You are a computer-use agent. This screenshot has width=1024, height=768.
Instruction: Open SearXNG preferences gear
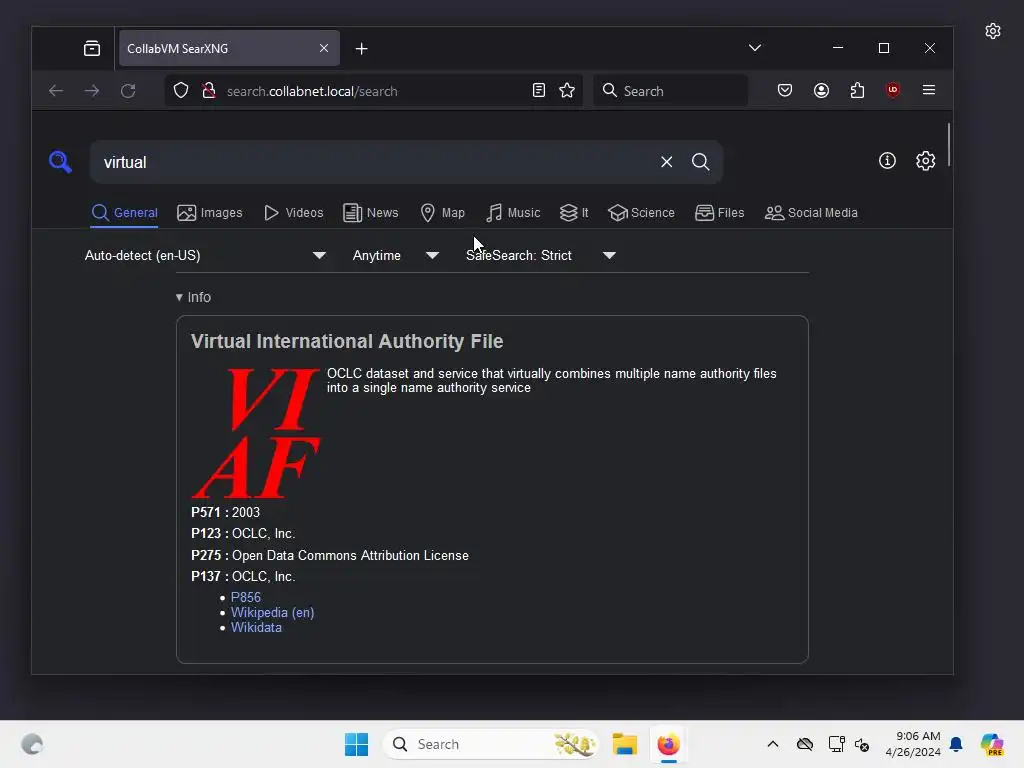925,161
